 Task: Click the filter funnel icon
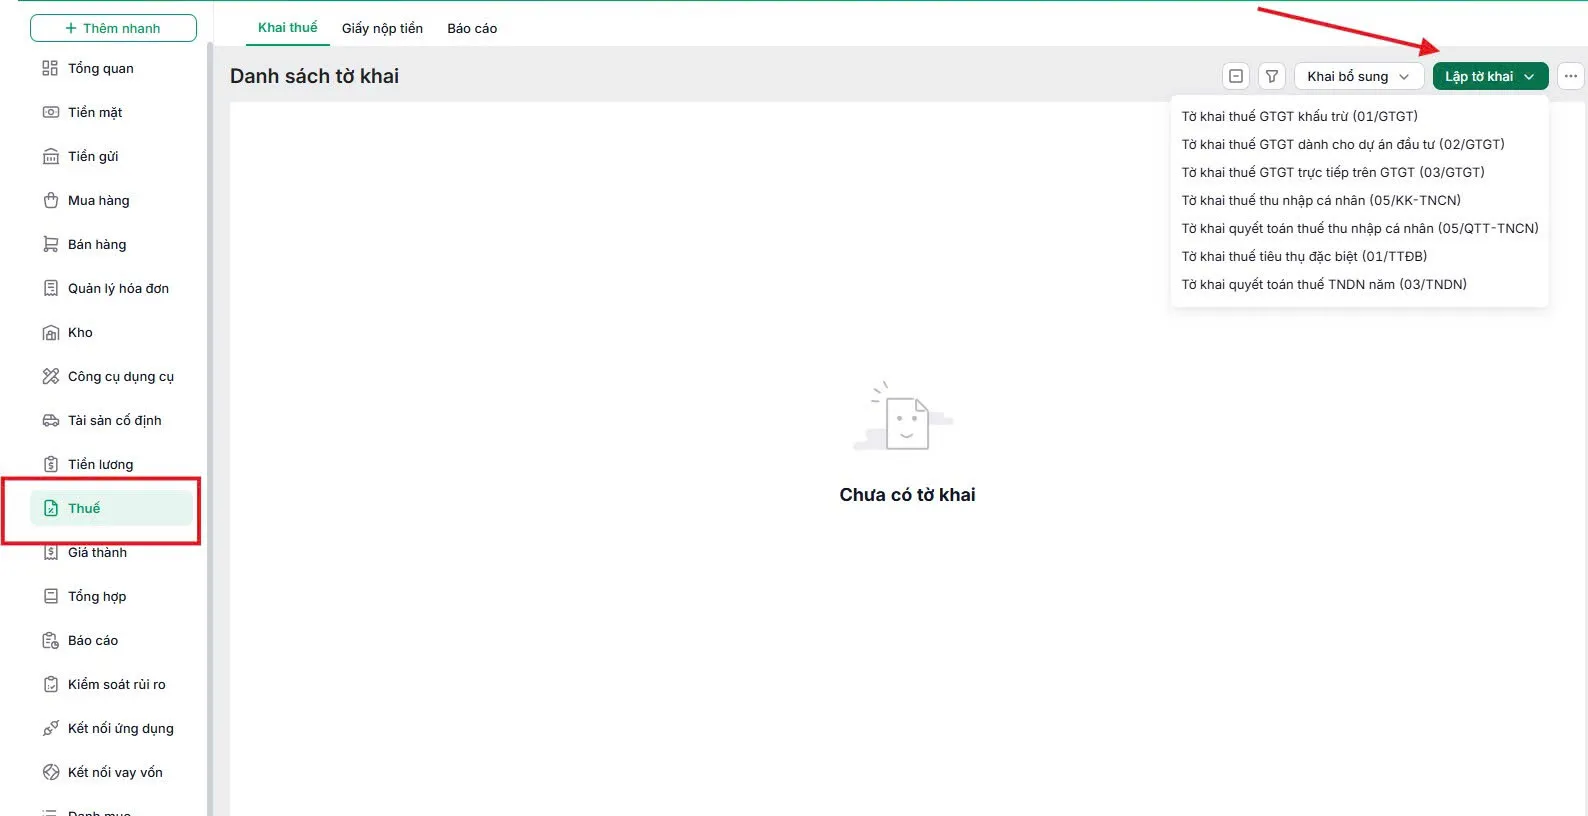[1272, 76]
